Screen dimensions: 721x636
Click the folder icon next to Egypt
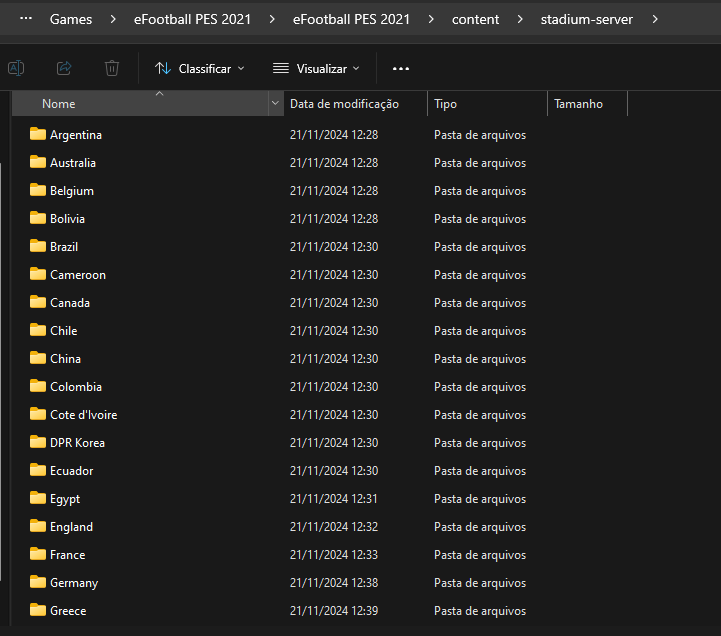(38, 498)
